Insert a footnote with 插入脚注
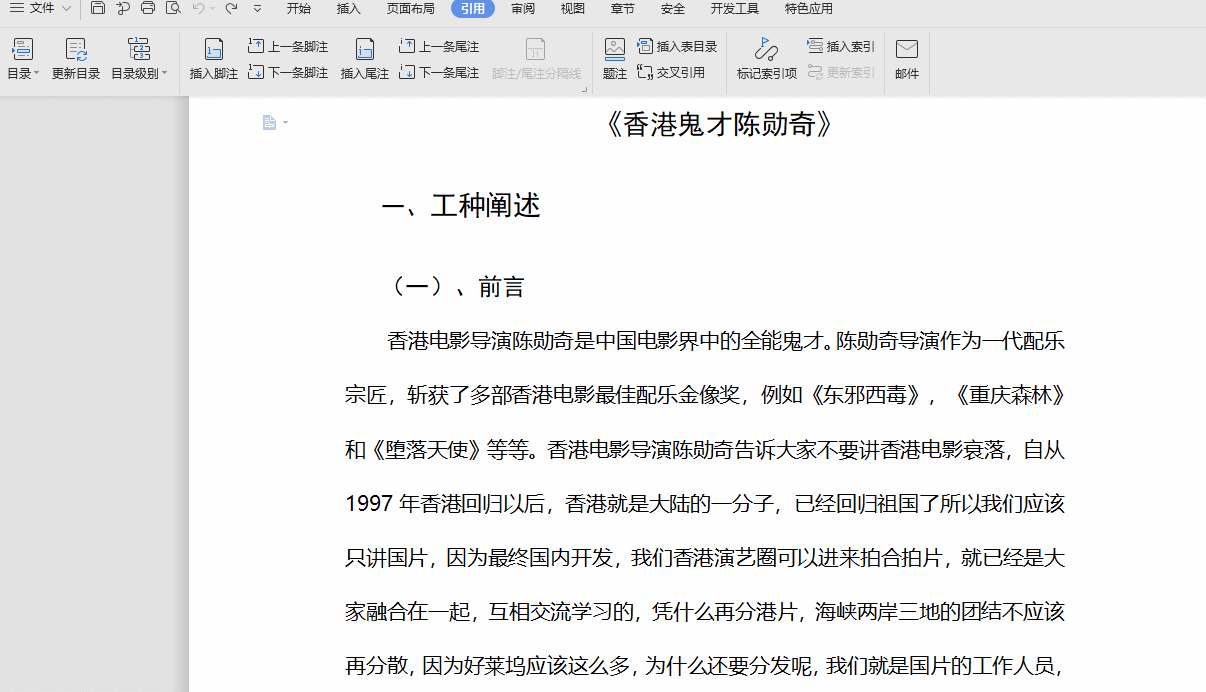 tap(212, 60)
